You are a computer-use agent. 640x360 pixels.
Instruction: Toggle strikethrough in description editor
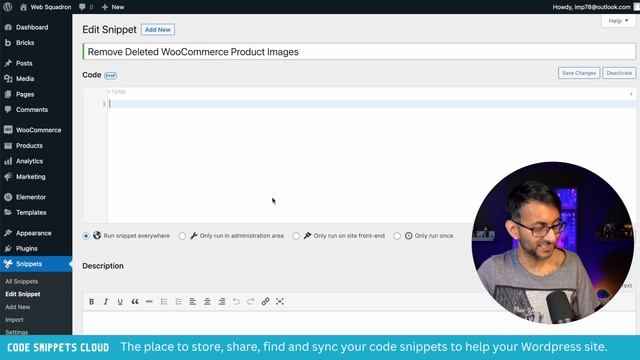click(149, 302)
